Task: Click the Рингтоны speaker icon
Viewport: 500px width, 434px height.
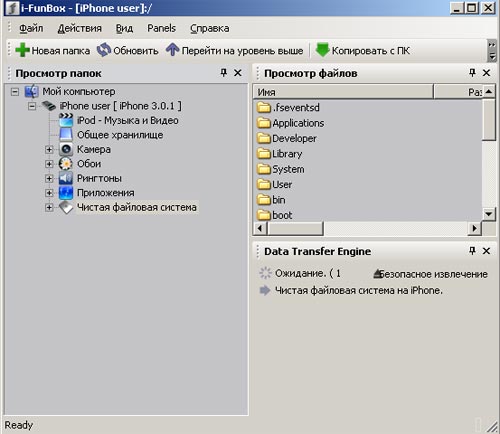Action: tap(66, 178)
